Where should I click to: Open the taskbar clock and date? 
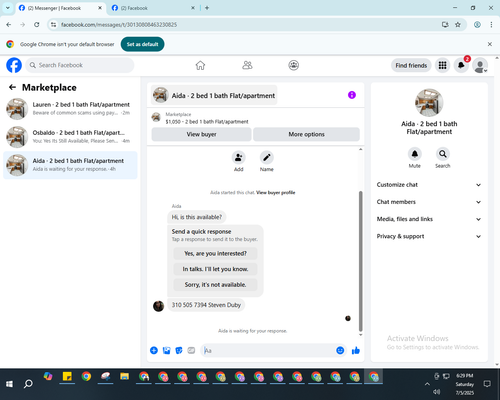465,384
